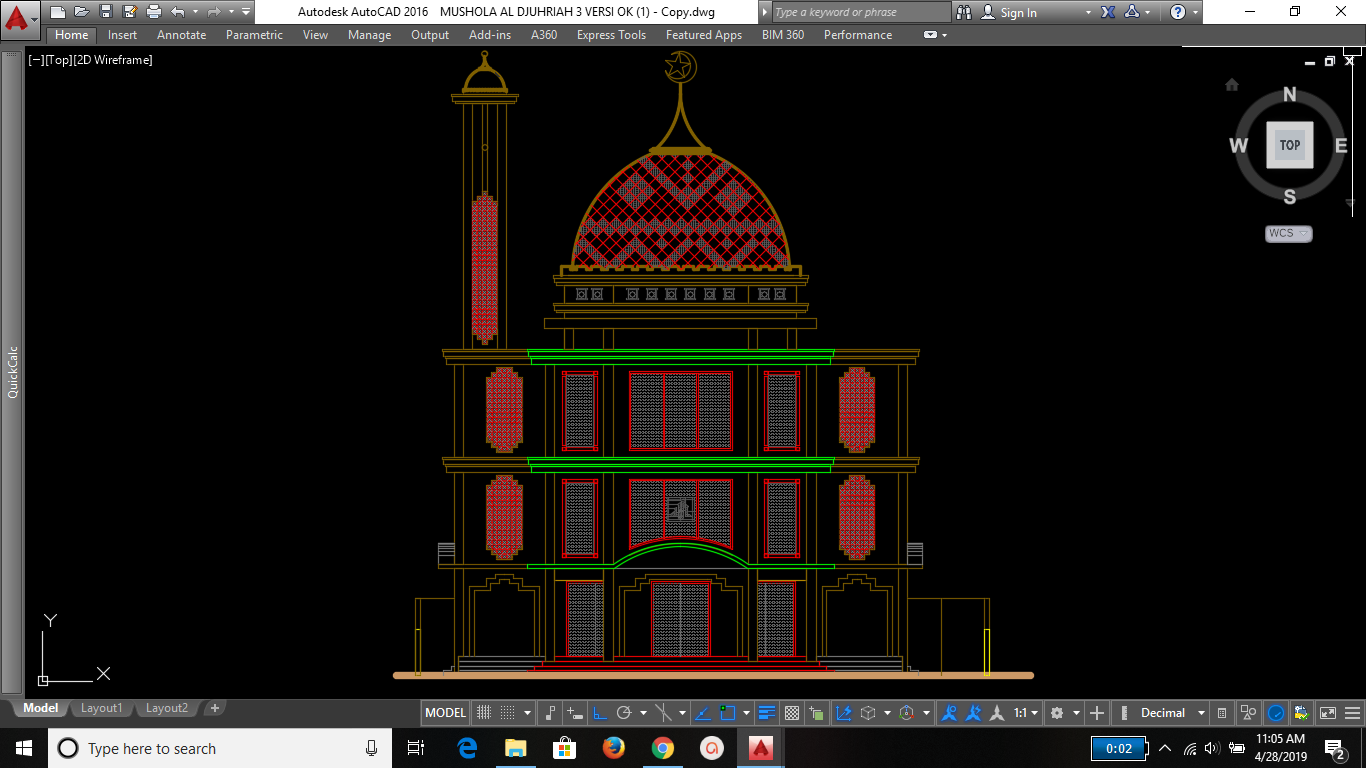Open the 1:1 annotation scale dropdown
This screenshot has height=768, width=1366.
pos(1026,713)
